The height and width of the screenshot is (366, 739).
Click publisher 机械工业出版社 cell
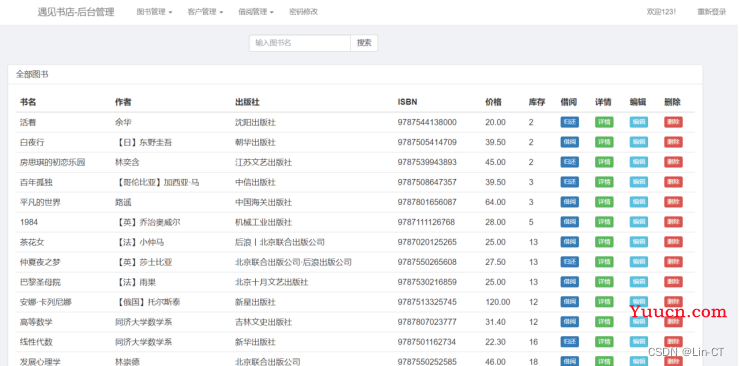point(263,222)
